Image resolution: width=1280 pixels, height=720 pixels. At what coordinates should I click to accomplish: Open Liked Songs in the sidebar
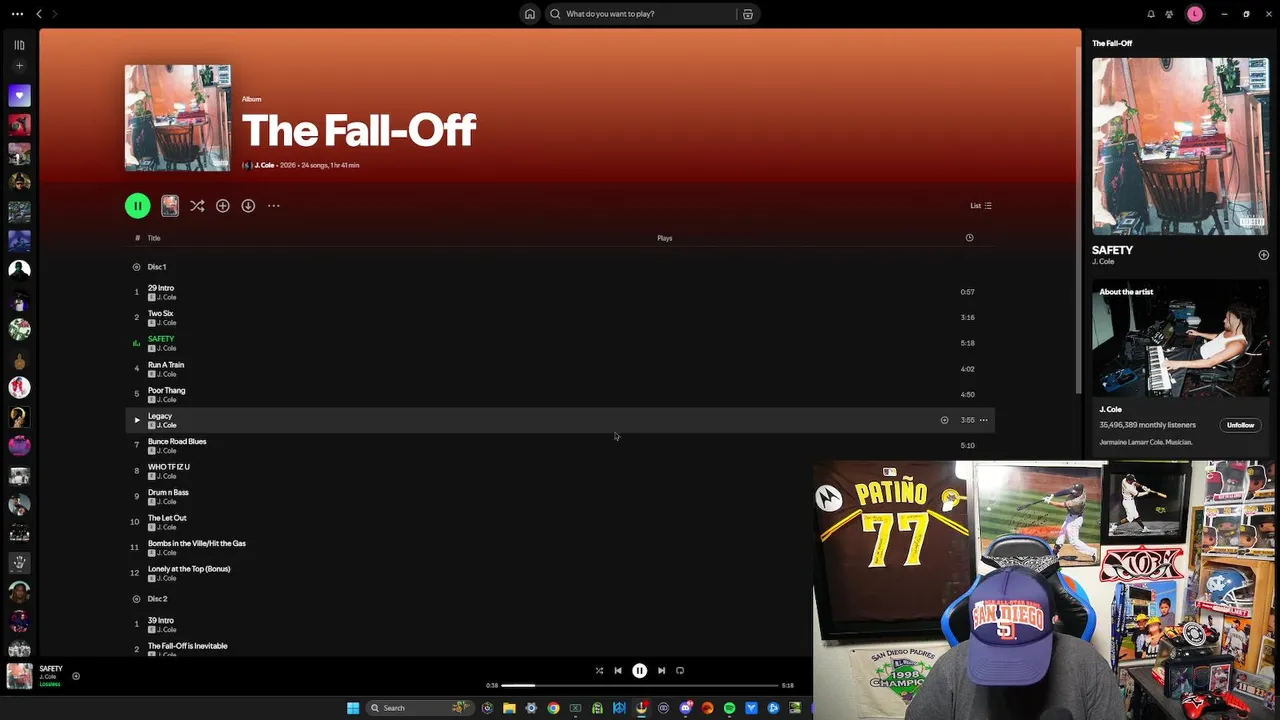click(19, 96)
